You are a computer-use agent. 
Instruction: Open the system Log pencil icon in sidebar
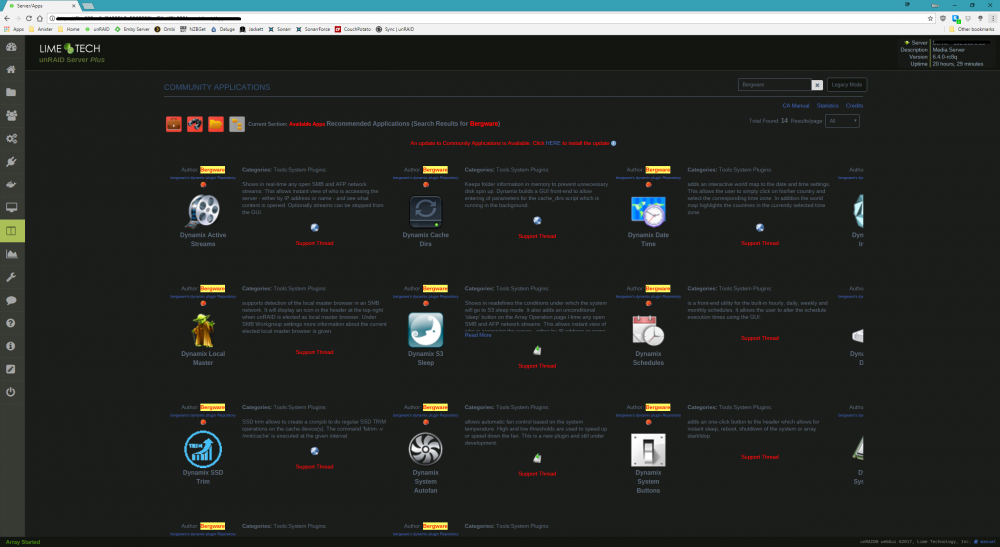click(11, 368)
